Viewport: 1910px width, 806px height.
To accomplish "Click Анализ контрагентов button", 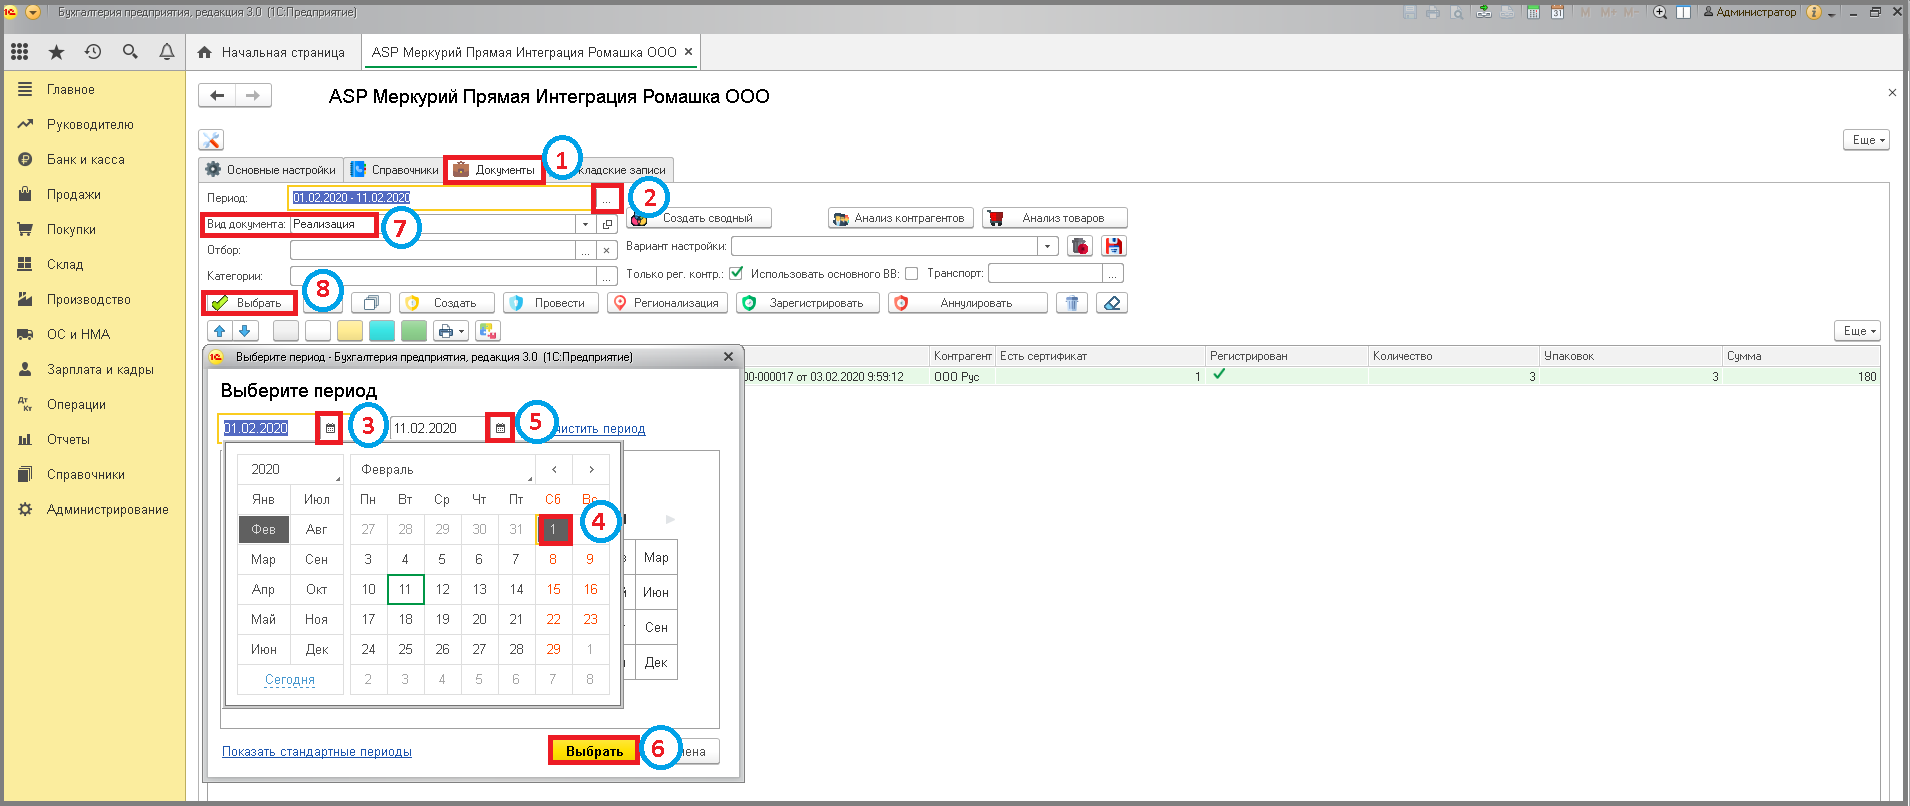I will (899, 218).
